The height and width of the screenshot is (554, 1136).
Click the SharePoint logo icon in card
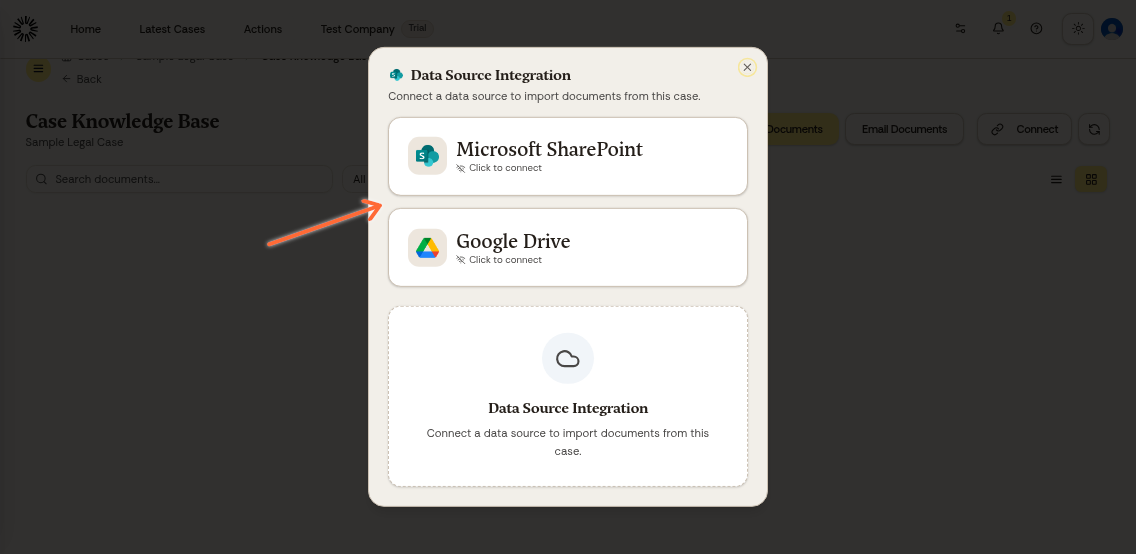coord(427,156)
